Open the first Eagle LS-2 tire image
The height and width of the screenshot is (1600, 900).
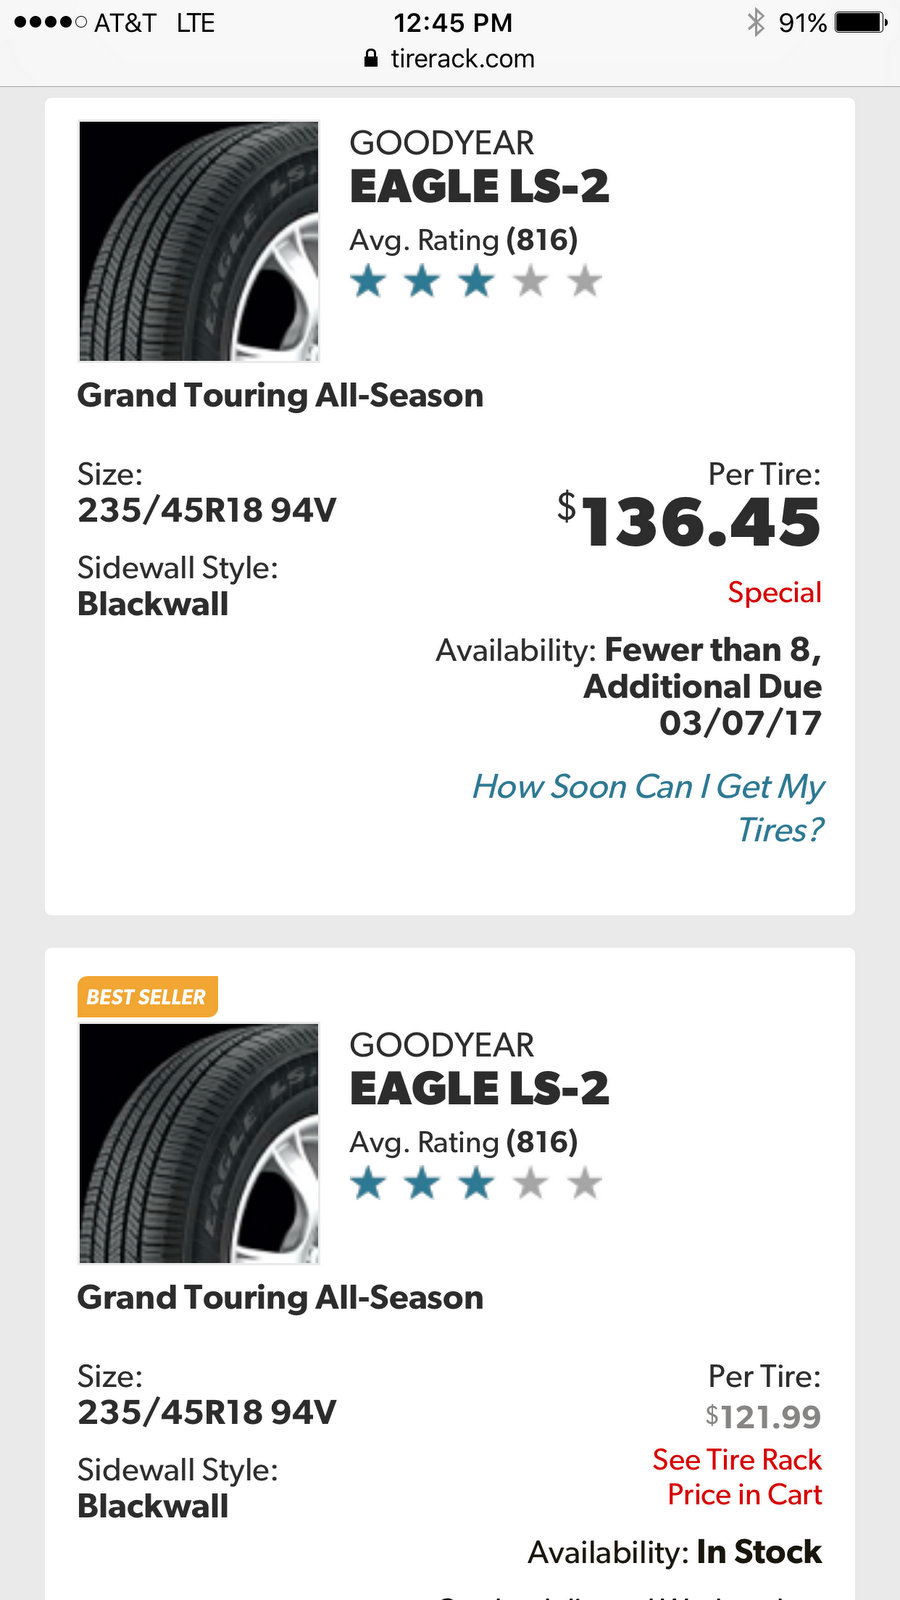coord(199,241)
